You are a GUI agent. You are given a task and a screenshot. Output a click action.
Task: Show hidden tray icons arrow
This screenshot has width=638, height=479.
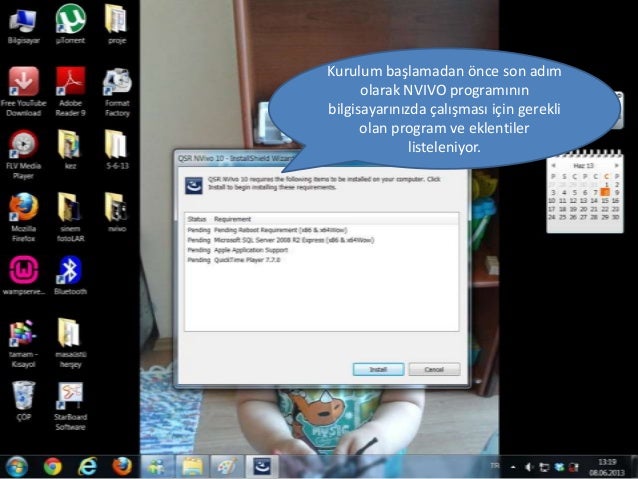pos(513,467)
